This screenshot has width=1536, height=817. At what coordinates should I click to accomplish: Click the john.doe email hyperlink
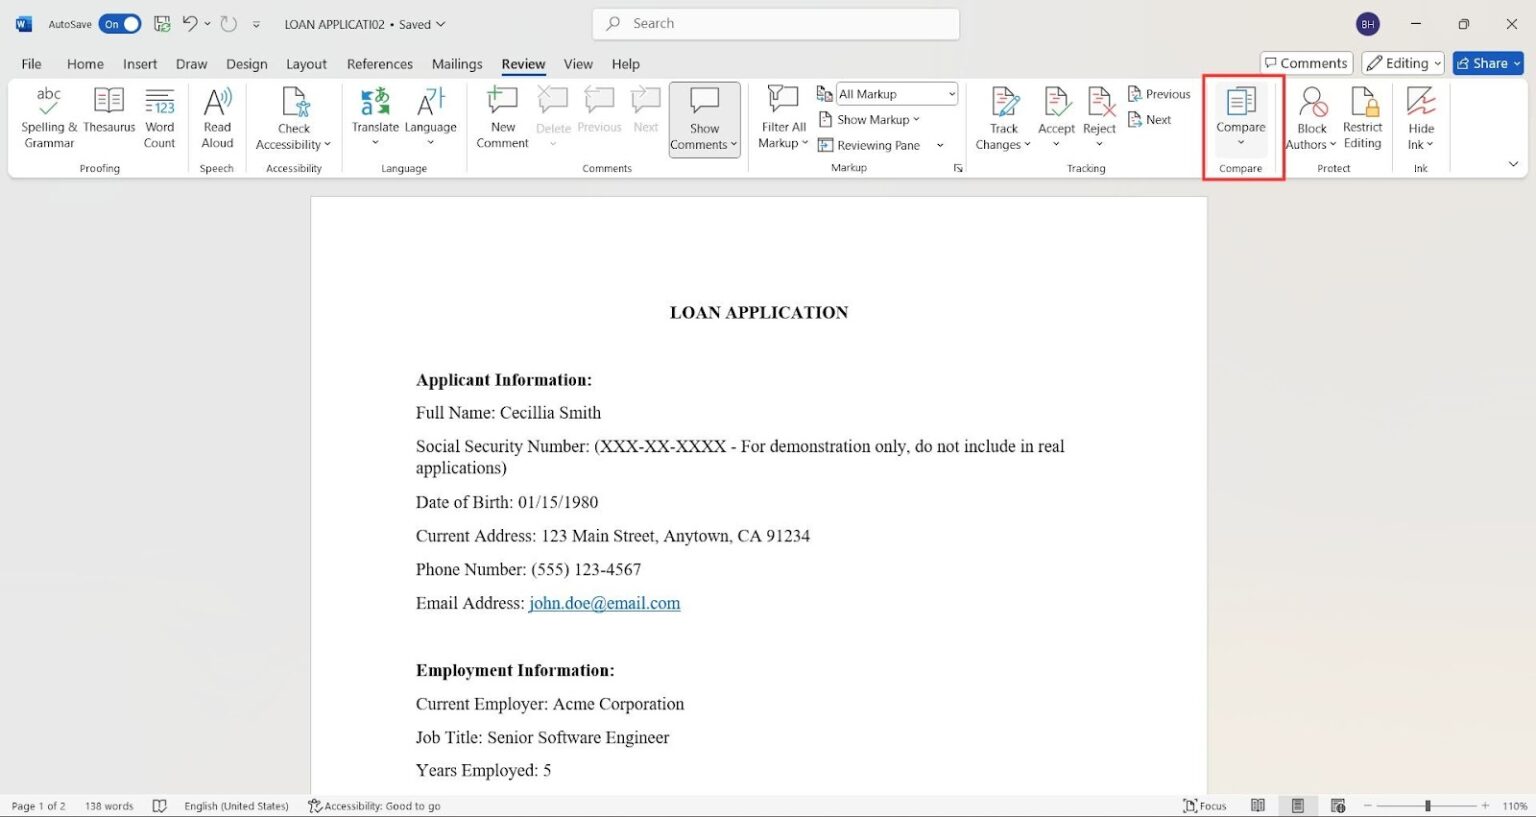point(604,602)
